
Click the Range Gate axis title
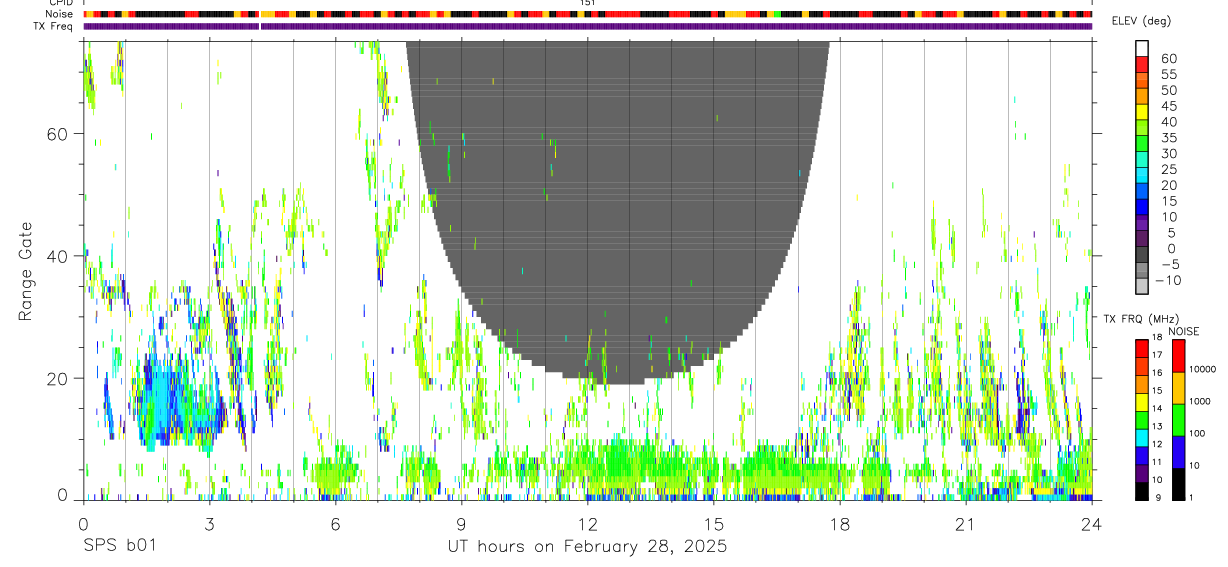pos(26,271)
